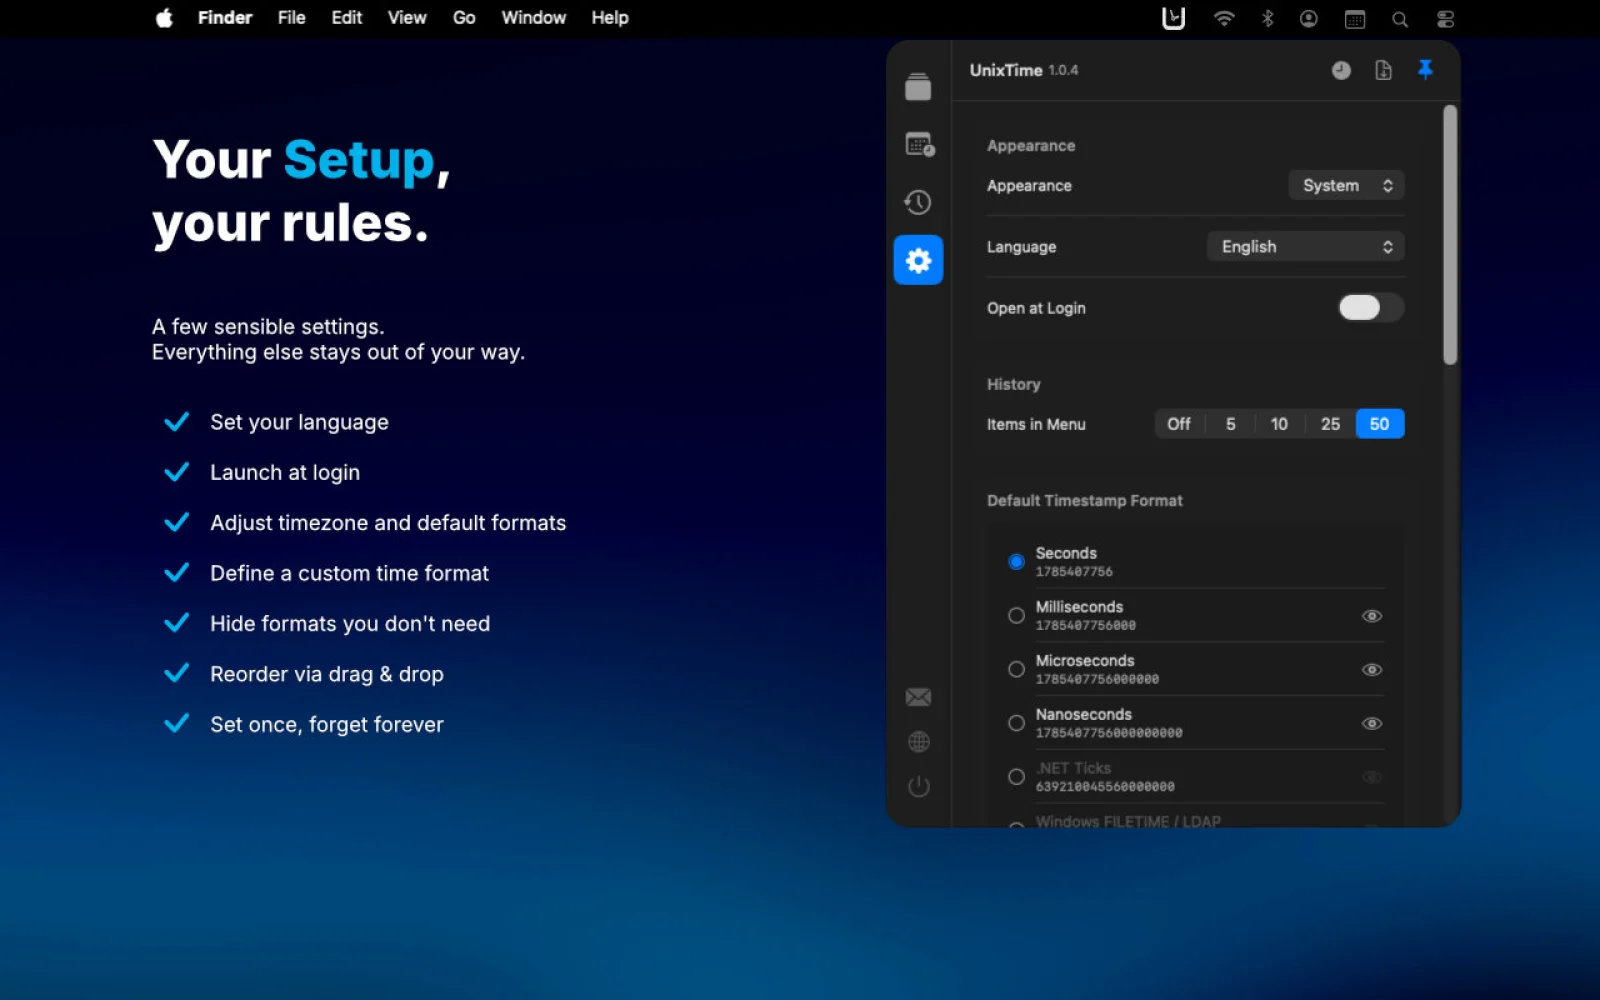
Task: Click the 'Set your language' text
Action: 299,422
